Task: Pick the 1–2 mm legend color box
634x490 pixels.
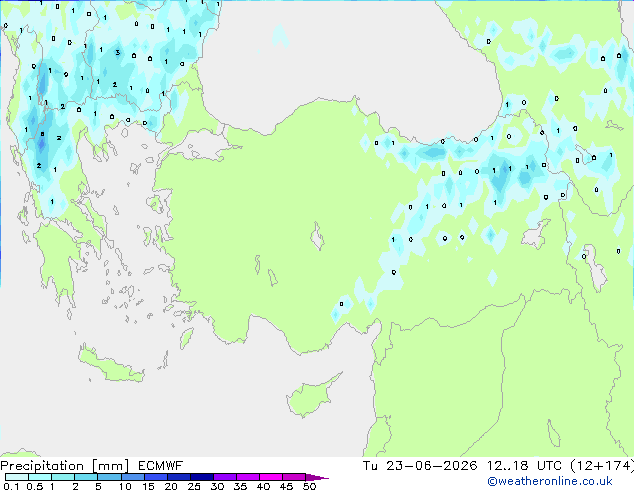Action: pos(63,477)
